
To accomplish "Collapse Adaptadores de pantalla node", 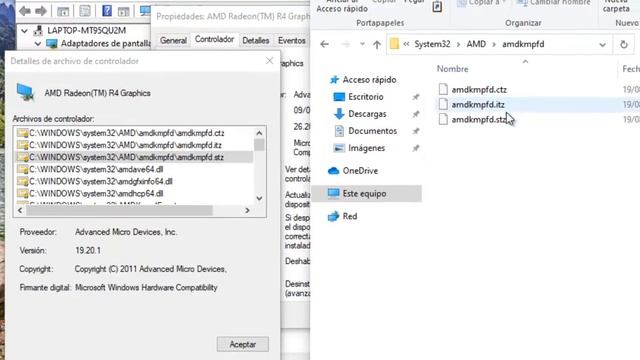I will point(38,43).
